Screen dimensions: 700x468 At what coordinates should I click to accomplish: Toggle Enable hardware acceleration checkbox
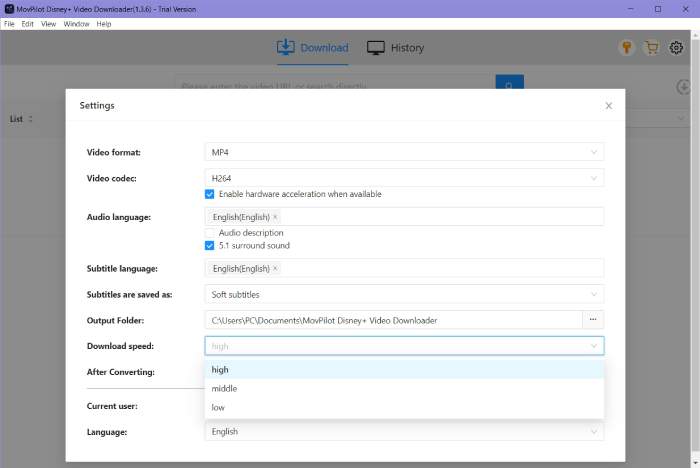(x=209, y=194)
